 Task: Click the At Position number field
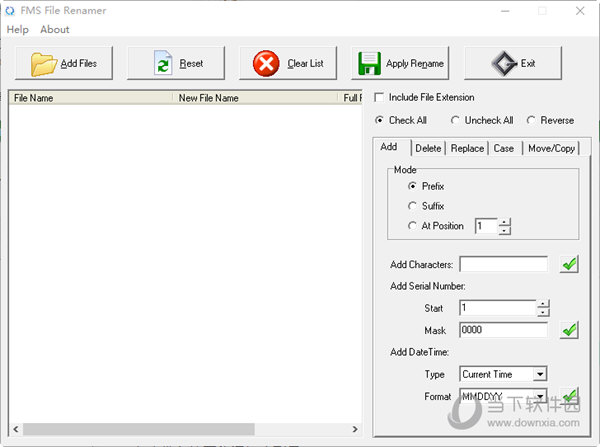(x=486, y=226)
